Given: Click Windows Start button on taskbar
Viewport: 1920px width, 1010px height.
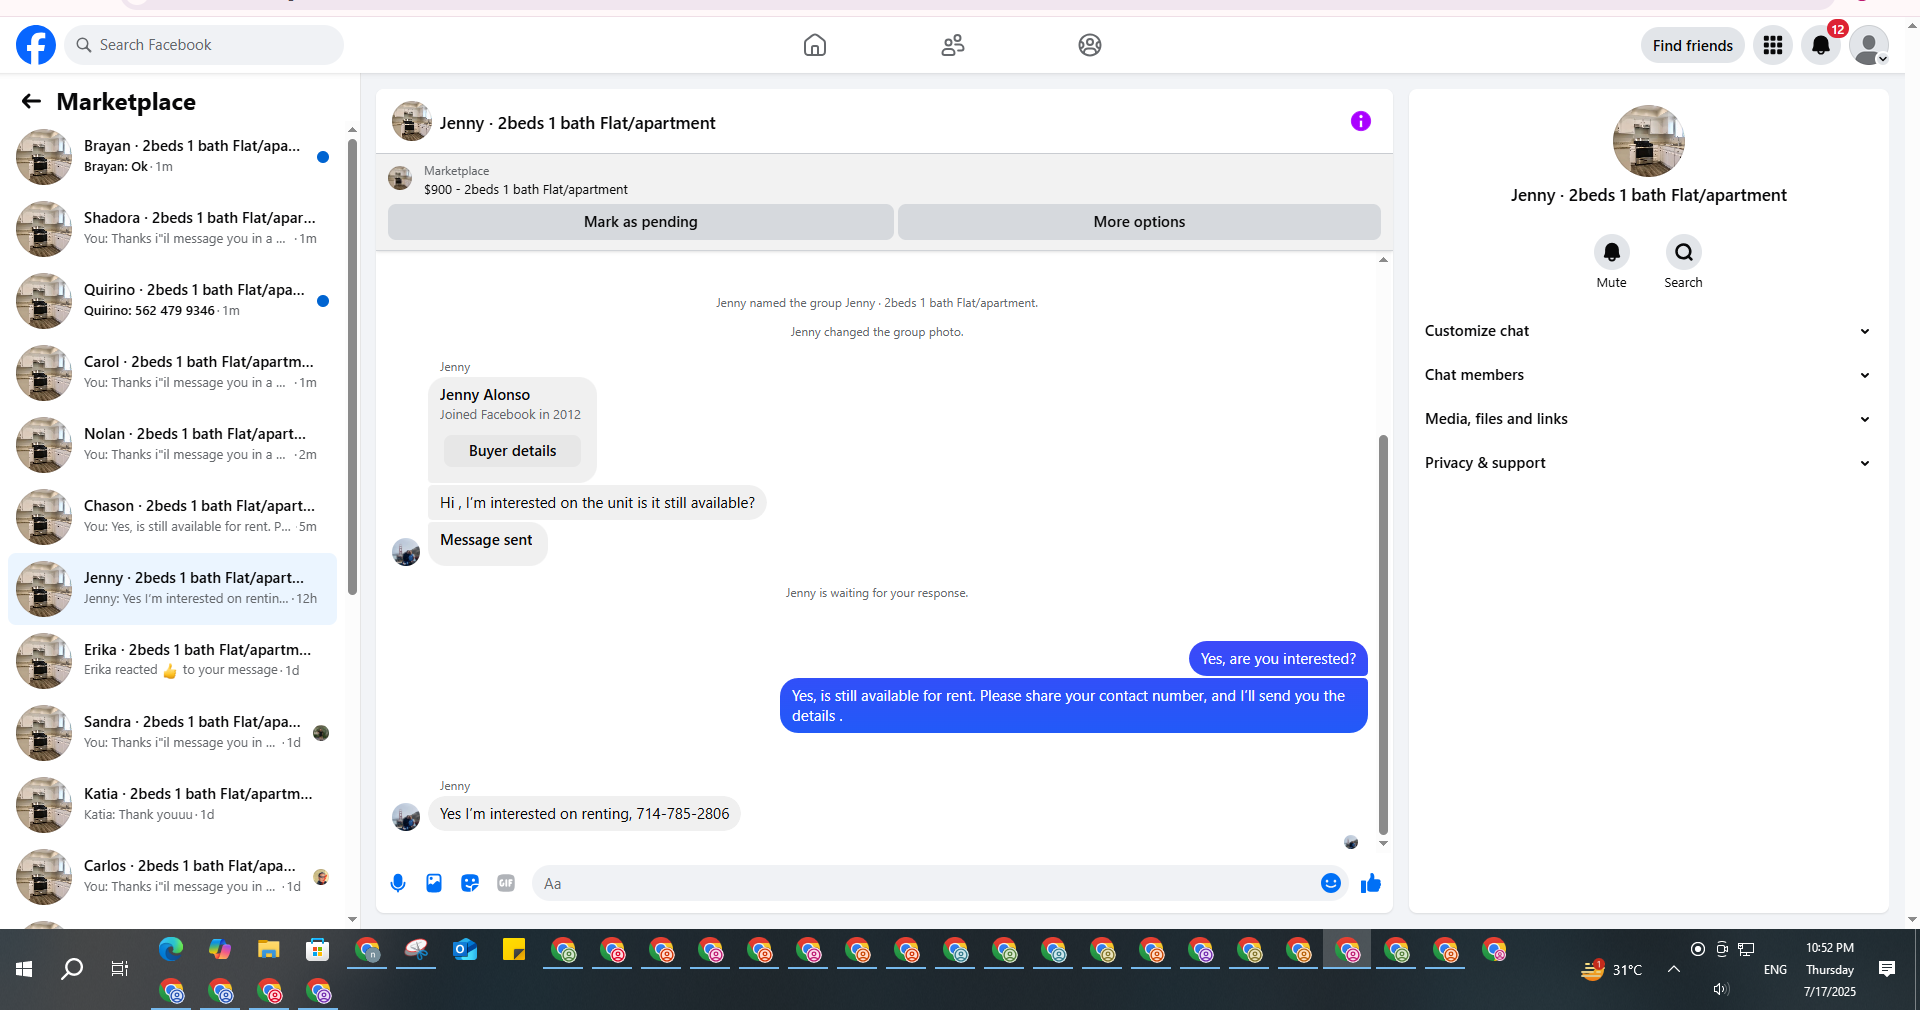Looking at the screenshot, I should pos(24,969).
